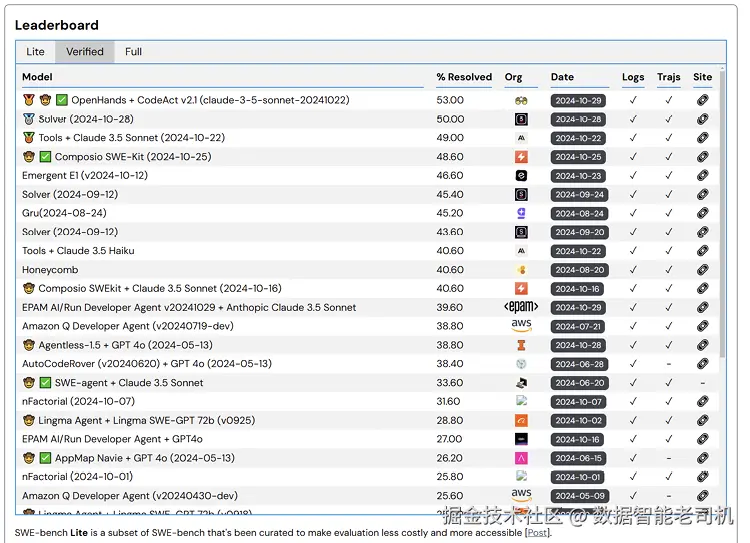Open site link for Tools + Claude 3.5 Sonnet
The image size is (750, 543).
[x=702, y=138]
